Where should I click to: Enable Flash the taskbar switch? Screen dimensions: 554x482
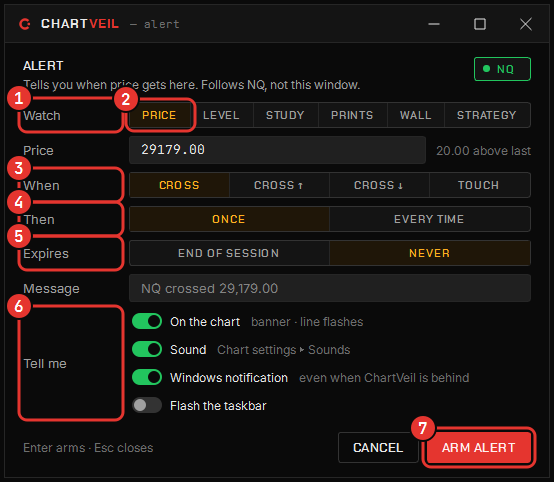point(147,405)
